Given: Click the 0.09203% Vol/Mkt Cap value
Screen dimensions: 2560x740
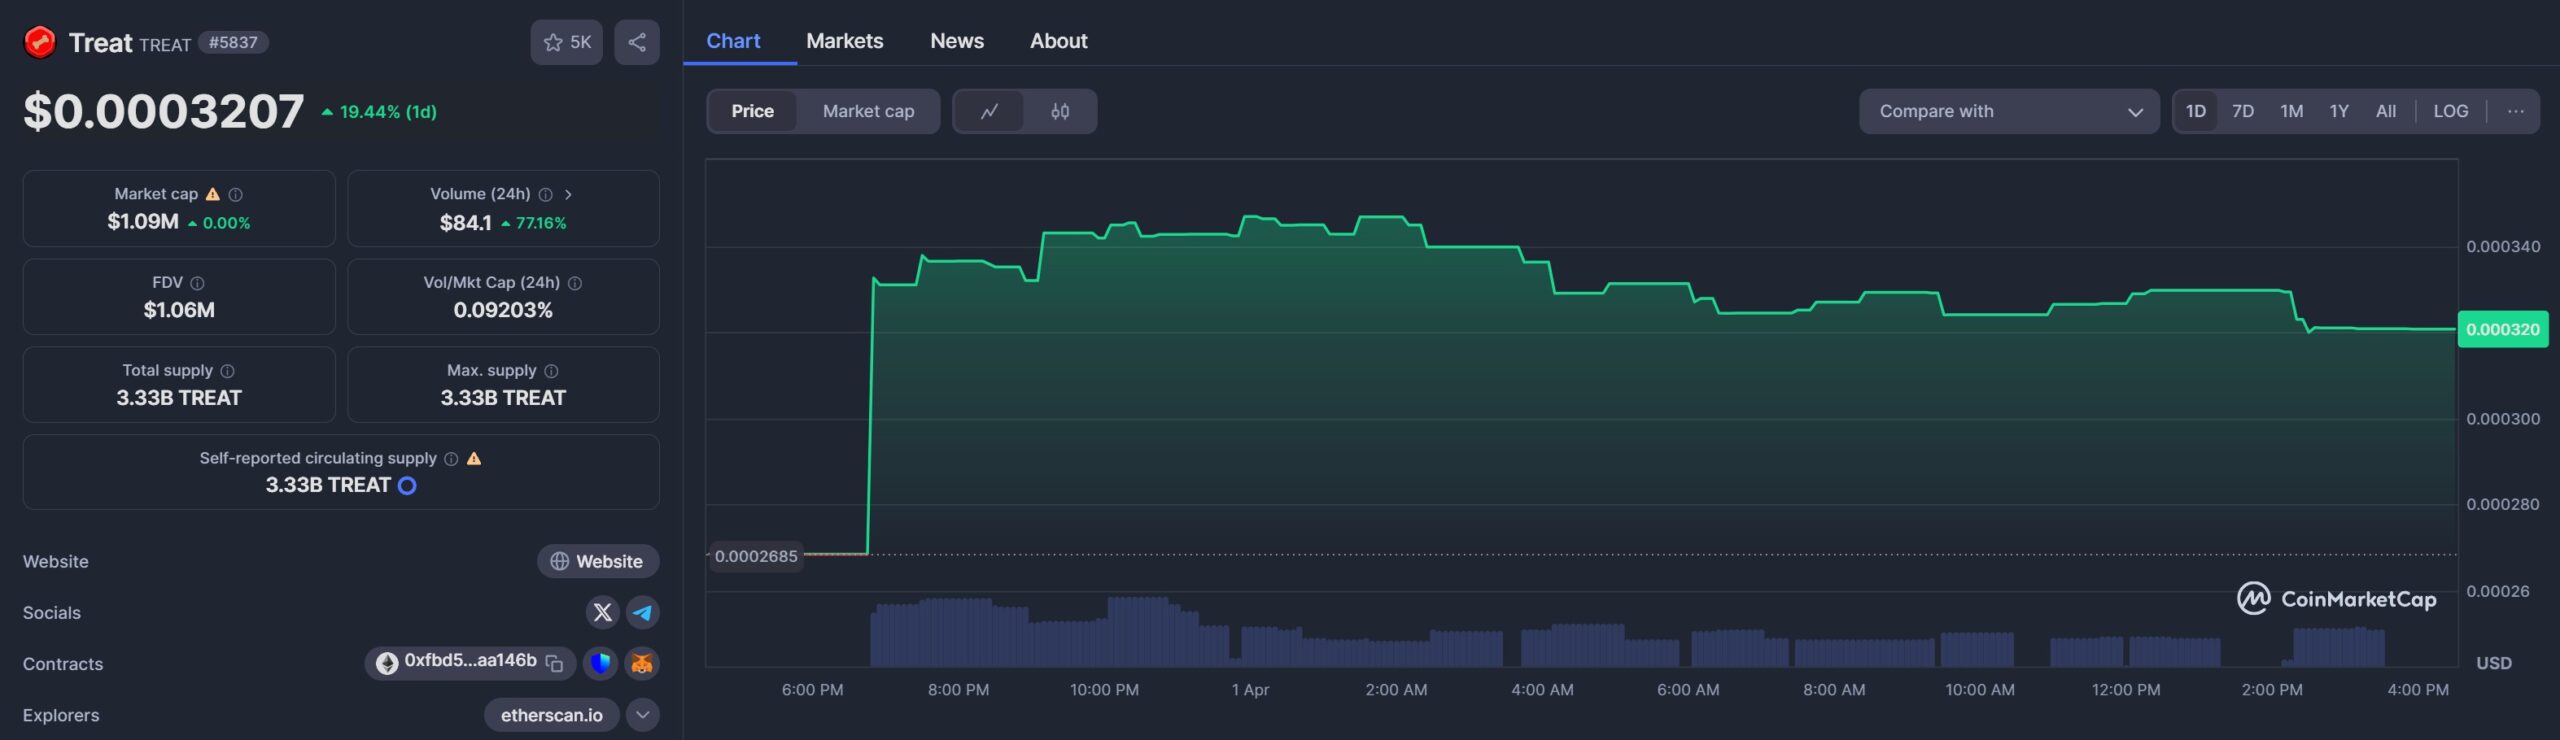Looking at the screenshot, I should point(503,310).
